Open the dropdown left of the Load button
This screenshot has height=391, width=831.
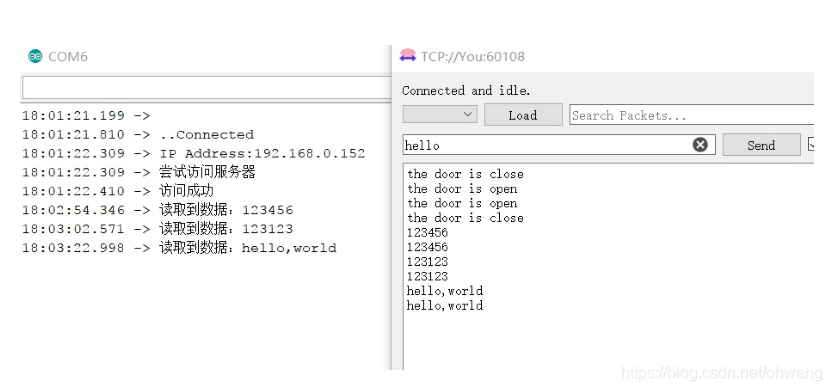pos(440,114)
